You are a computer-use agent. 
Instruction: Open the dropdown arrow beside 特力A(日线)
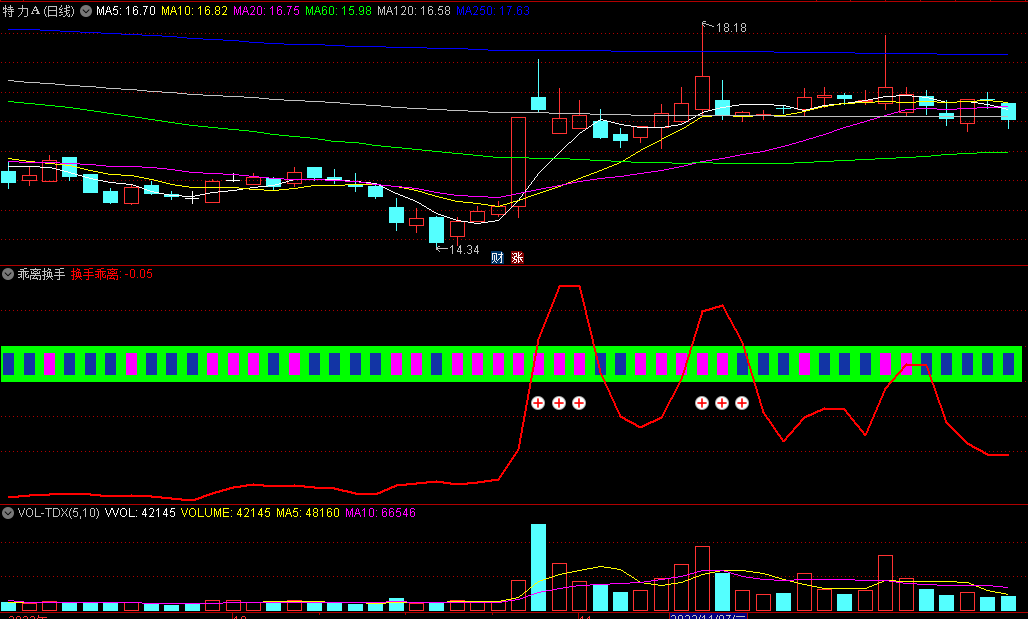(x=86, y=11)
